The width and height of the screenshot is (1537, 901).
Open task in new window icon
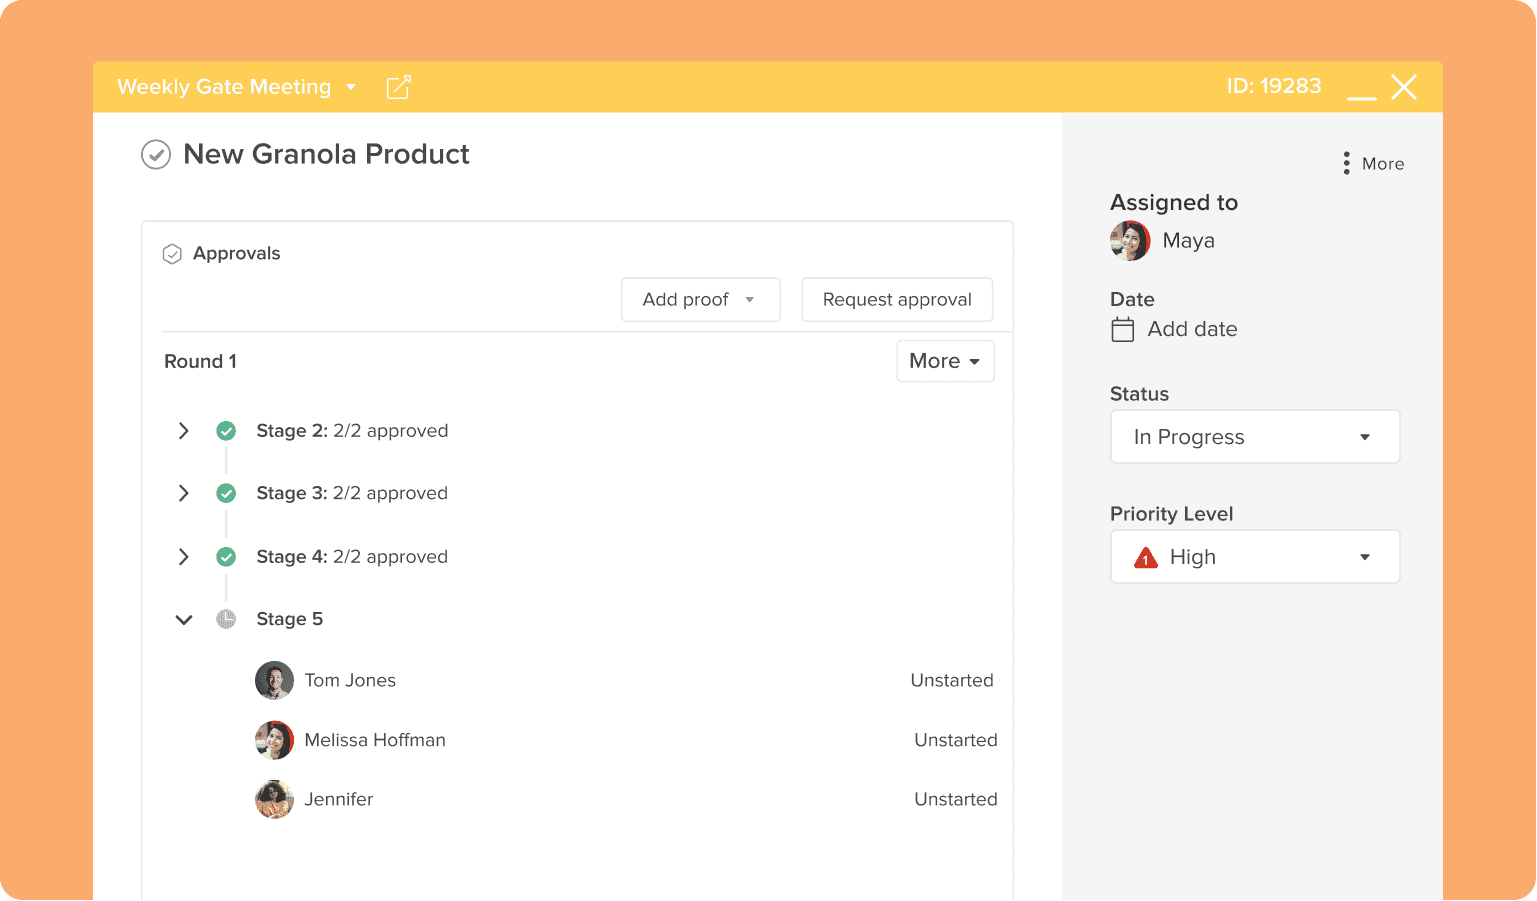[399, 87]
